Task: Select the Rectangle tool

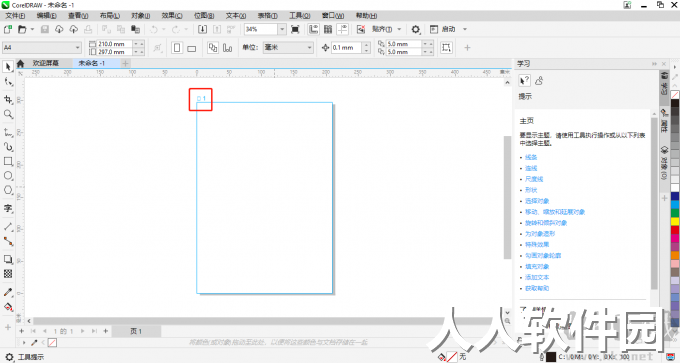Action: (x=8, y=161)
